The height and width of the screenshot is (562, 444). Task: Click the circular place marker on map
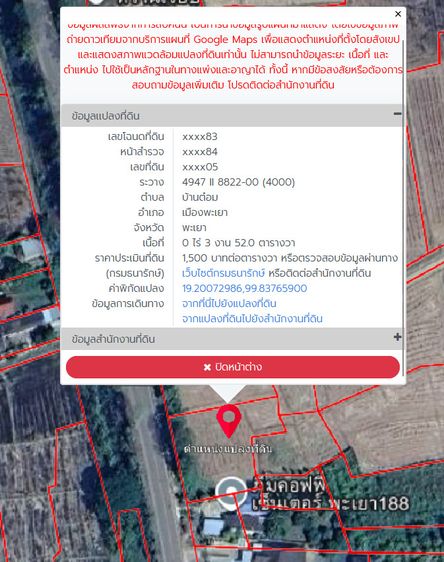tap(231, 493)
